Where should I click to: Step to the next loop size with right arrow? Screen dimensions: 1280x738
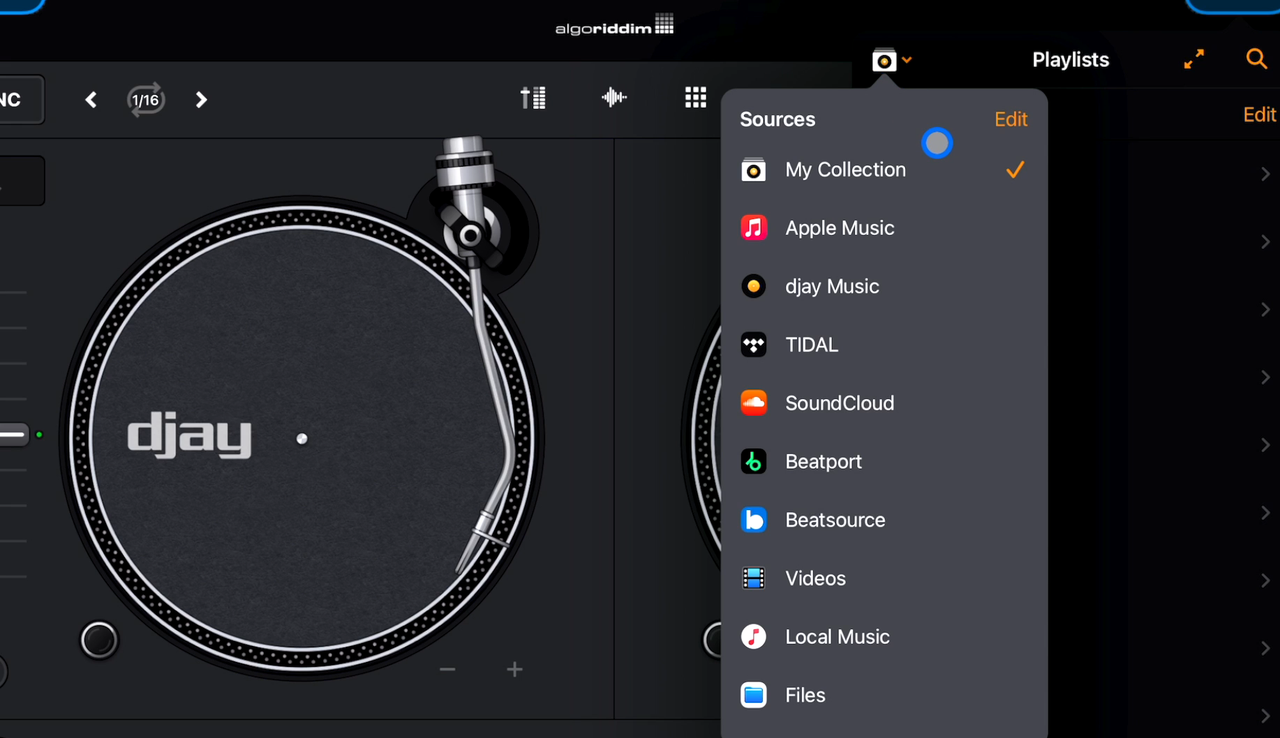point(201,99)
